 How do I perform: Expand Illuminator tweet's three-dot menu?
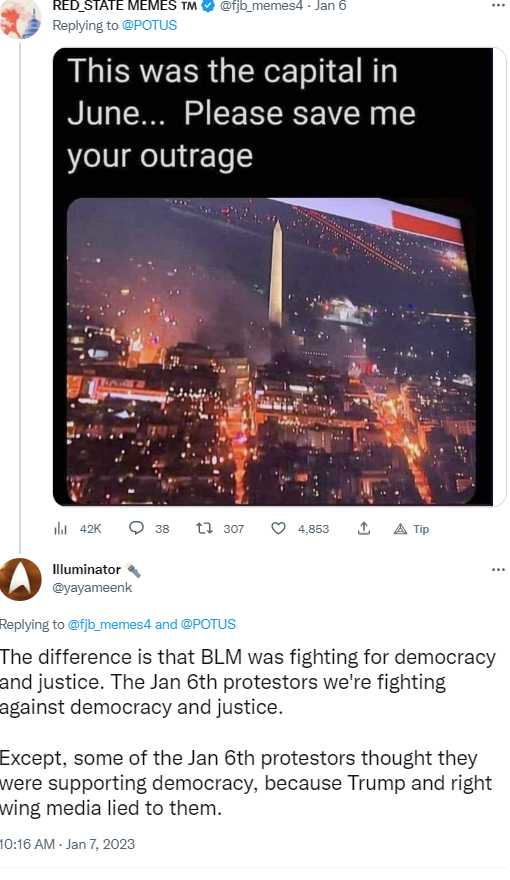point(498,570)
